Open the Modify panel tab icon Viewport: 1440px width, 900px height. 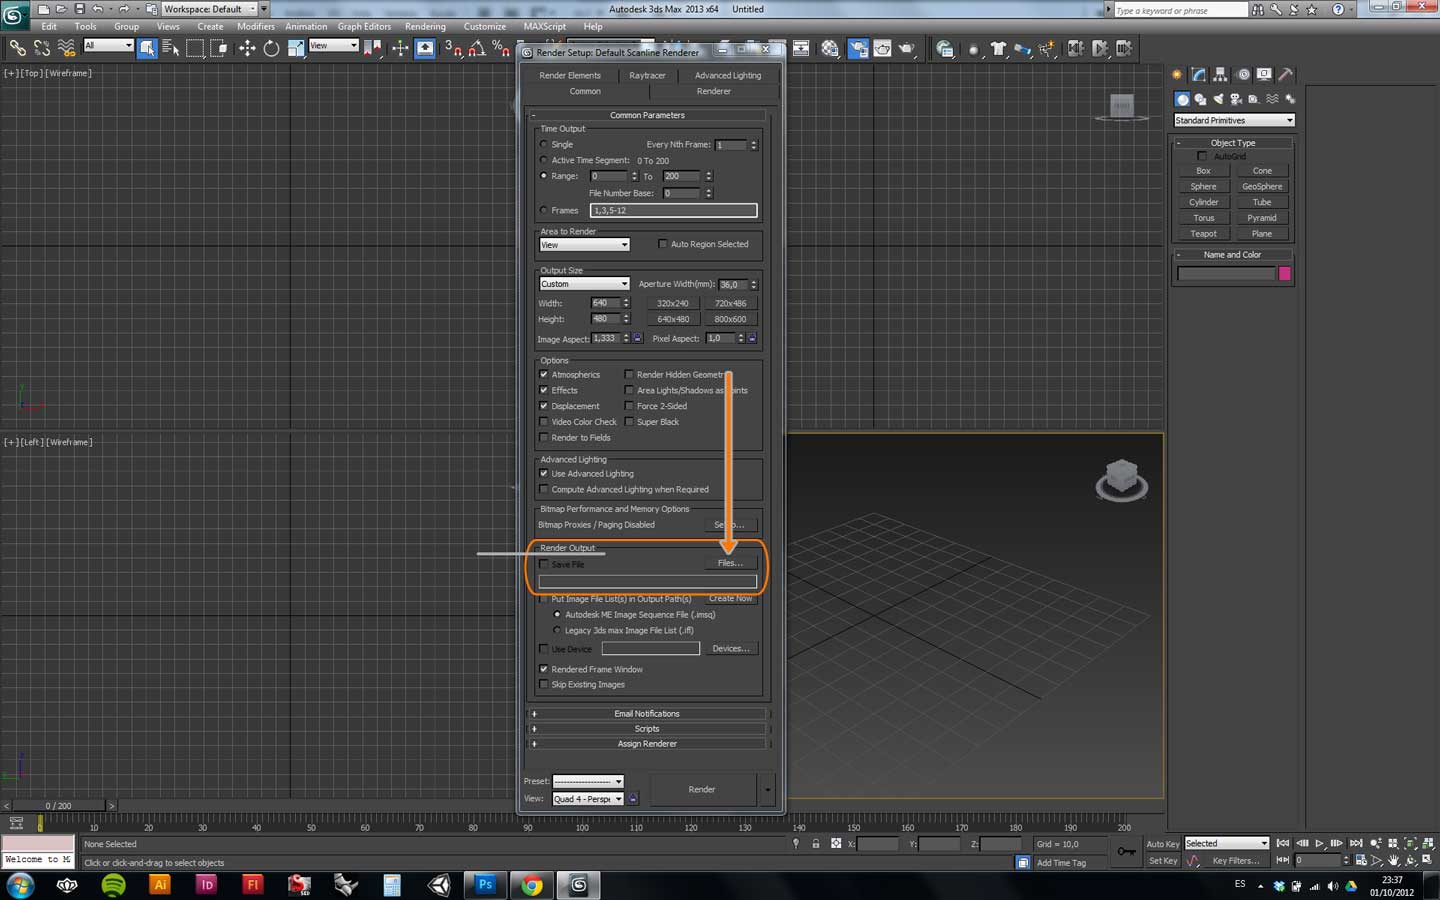coord(1199,75)
